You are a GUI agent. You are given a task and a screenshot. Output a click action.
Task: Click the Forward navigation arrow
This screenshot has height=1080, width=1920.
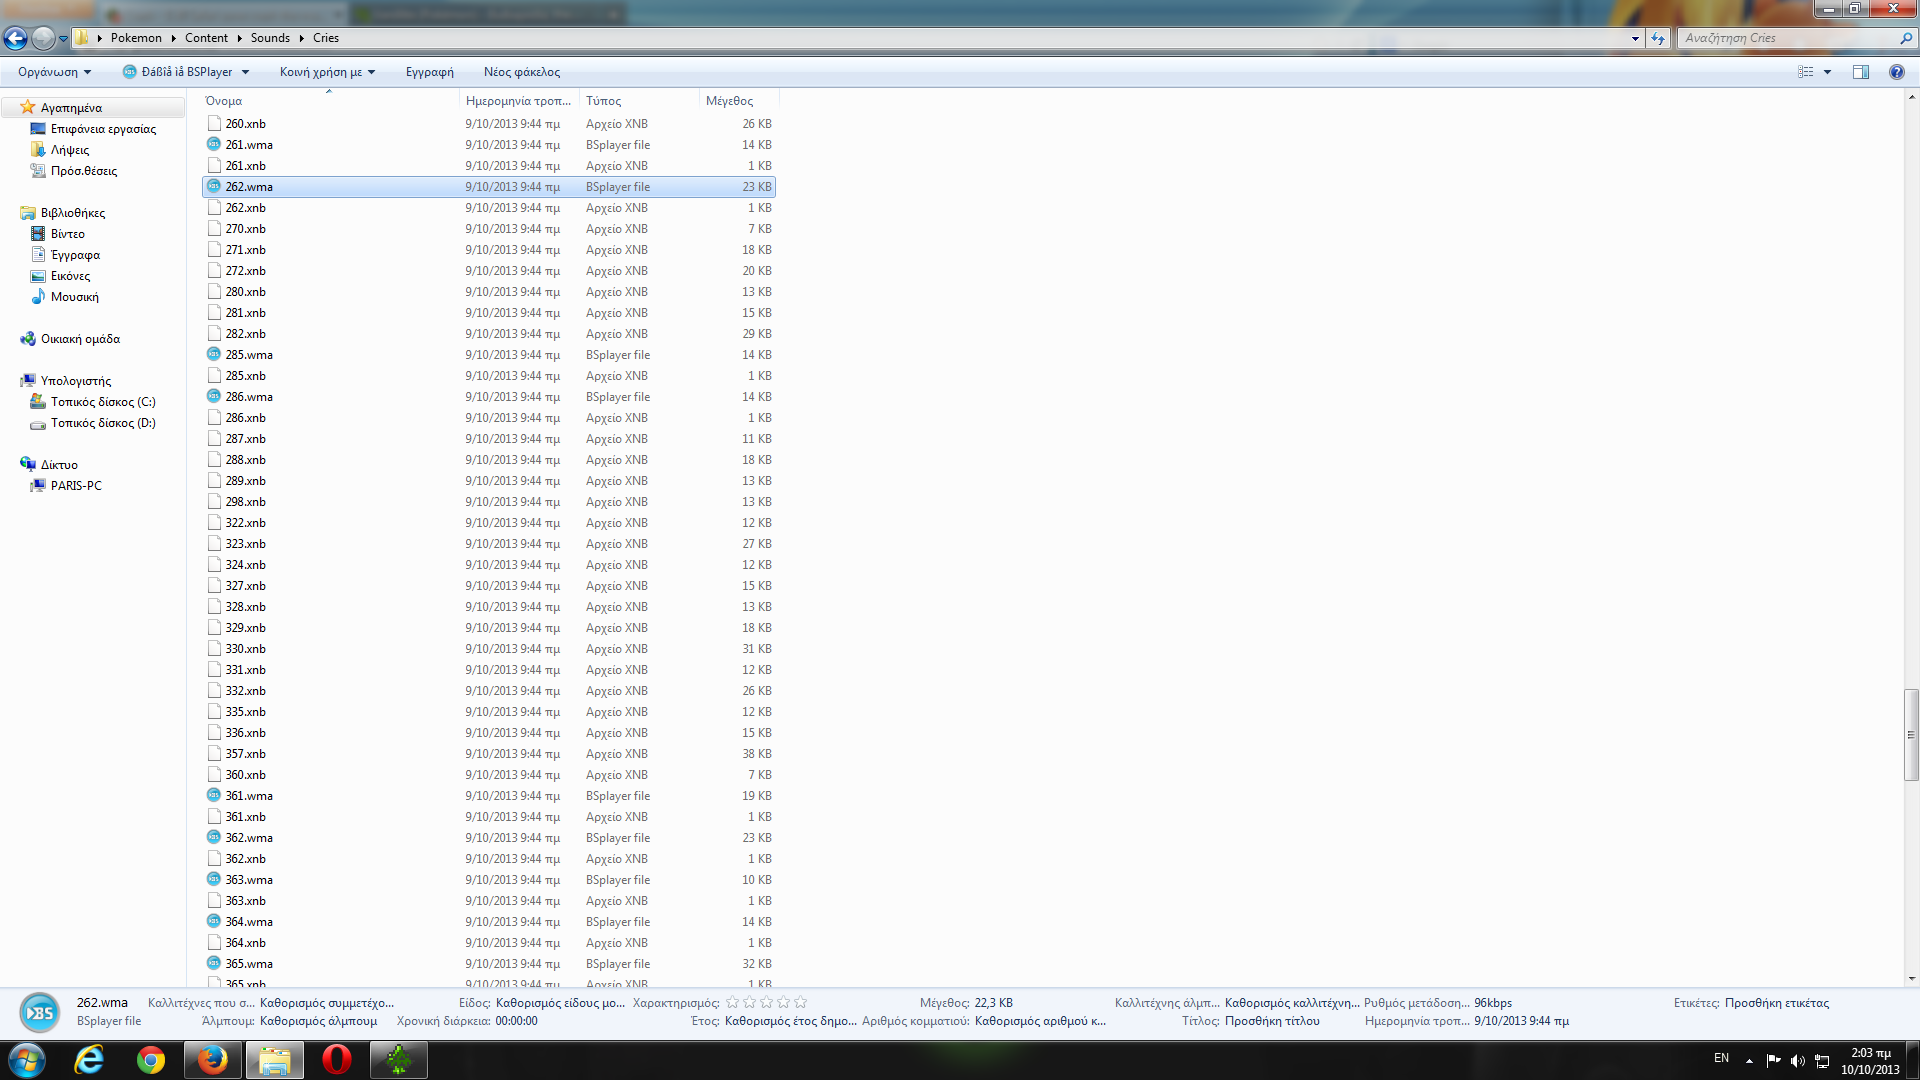(43, 38)
